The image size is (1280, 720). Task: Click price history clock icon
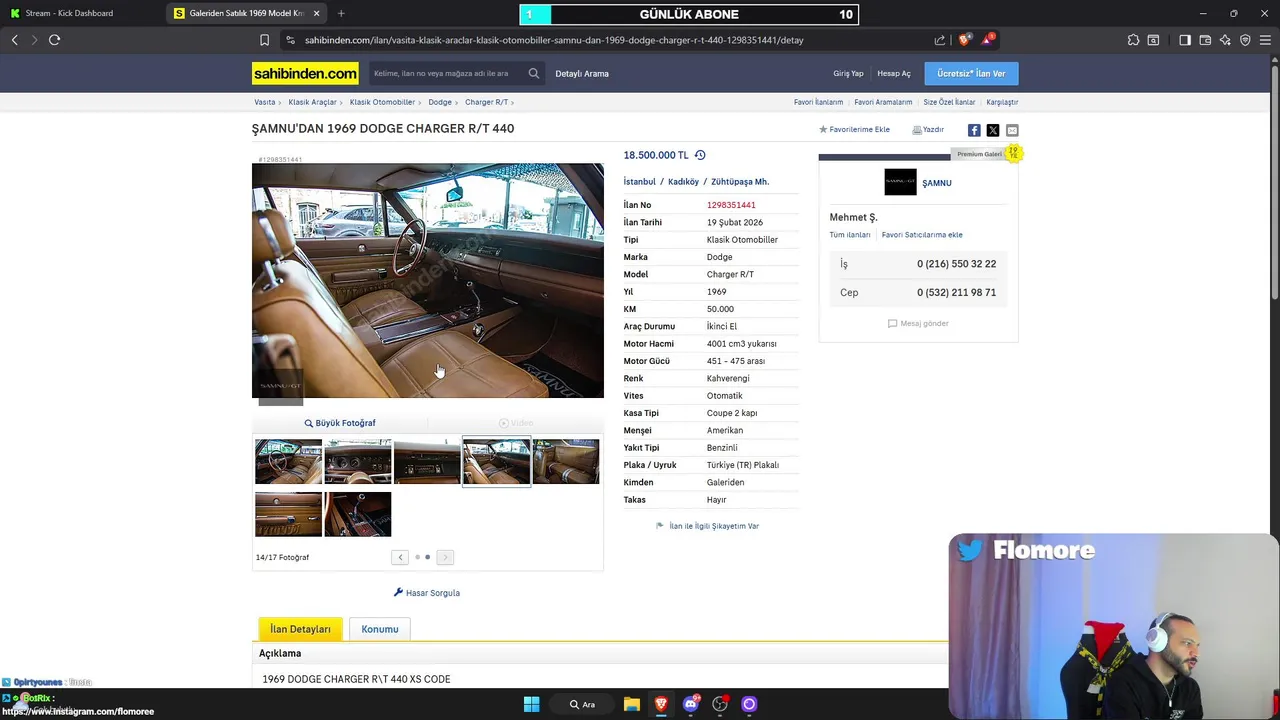pyautogui.click(x=700, y=155)
